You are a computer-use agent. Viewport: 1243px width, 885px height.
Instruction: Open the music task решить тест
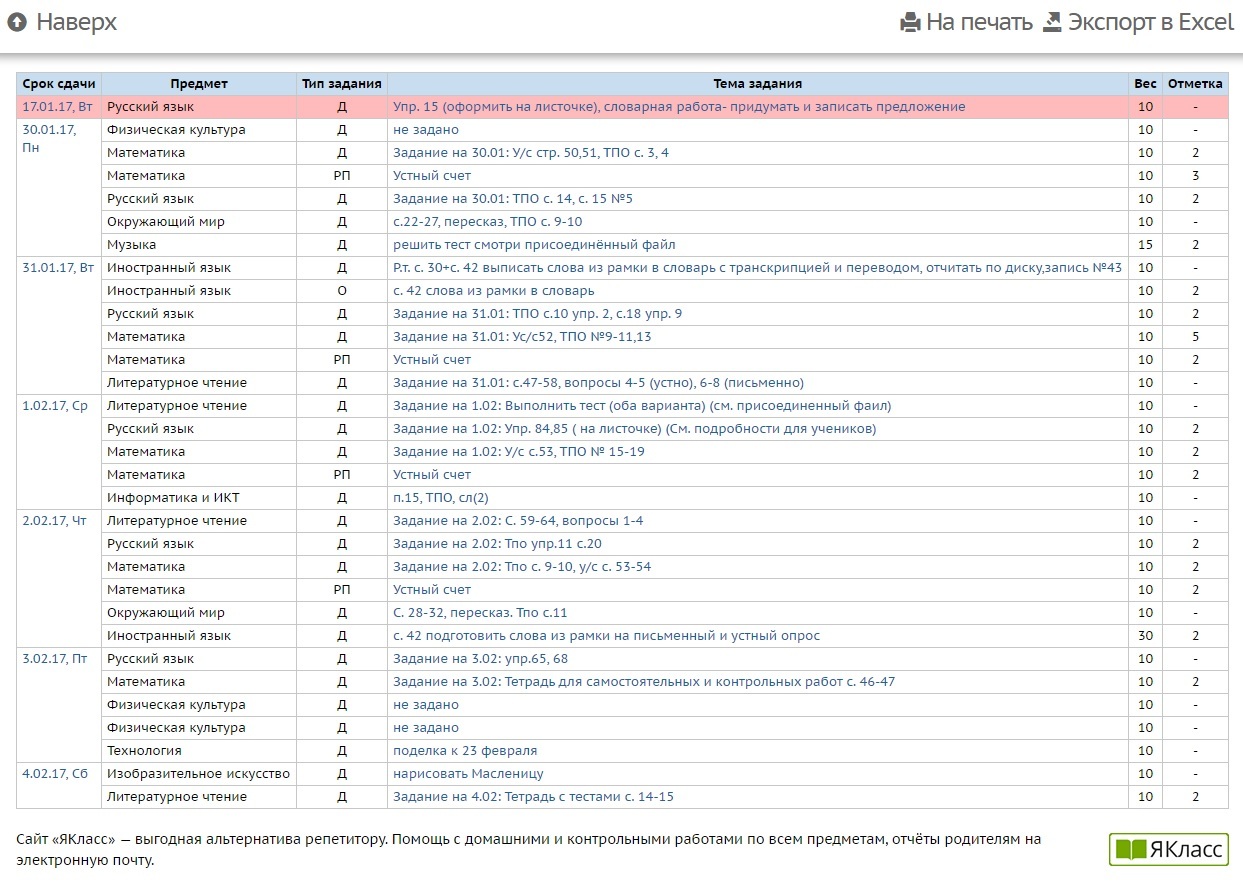[534, 245]
